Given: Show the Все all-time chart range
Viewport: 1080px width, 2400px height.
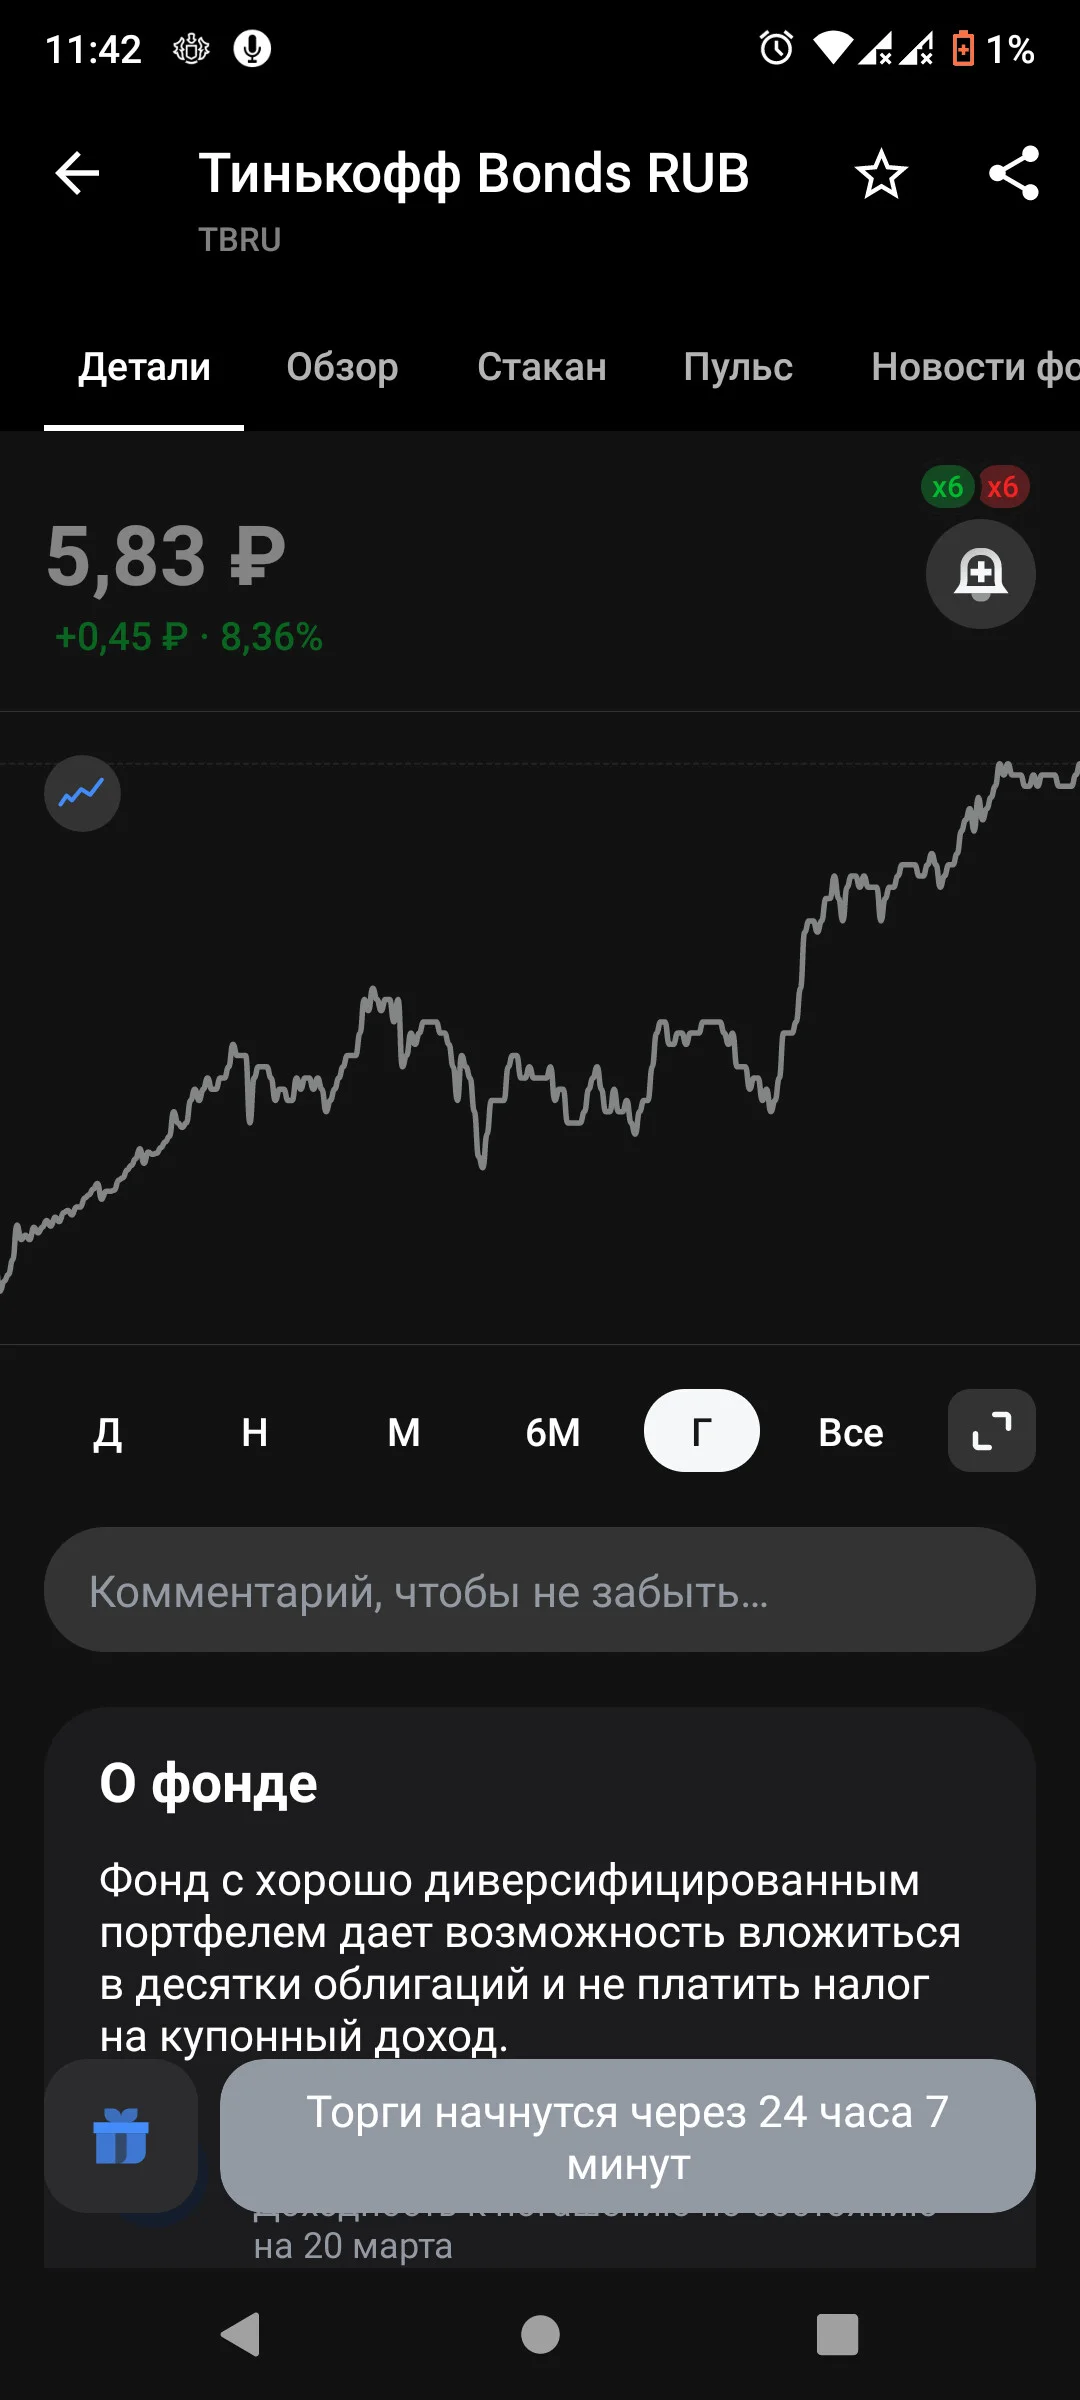Looking at the screenshot, I should pos(851,1432).
